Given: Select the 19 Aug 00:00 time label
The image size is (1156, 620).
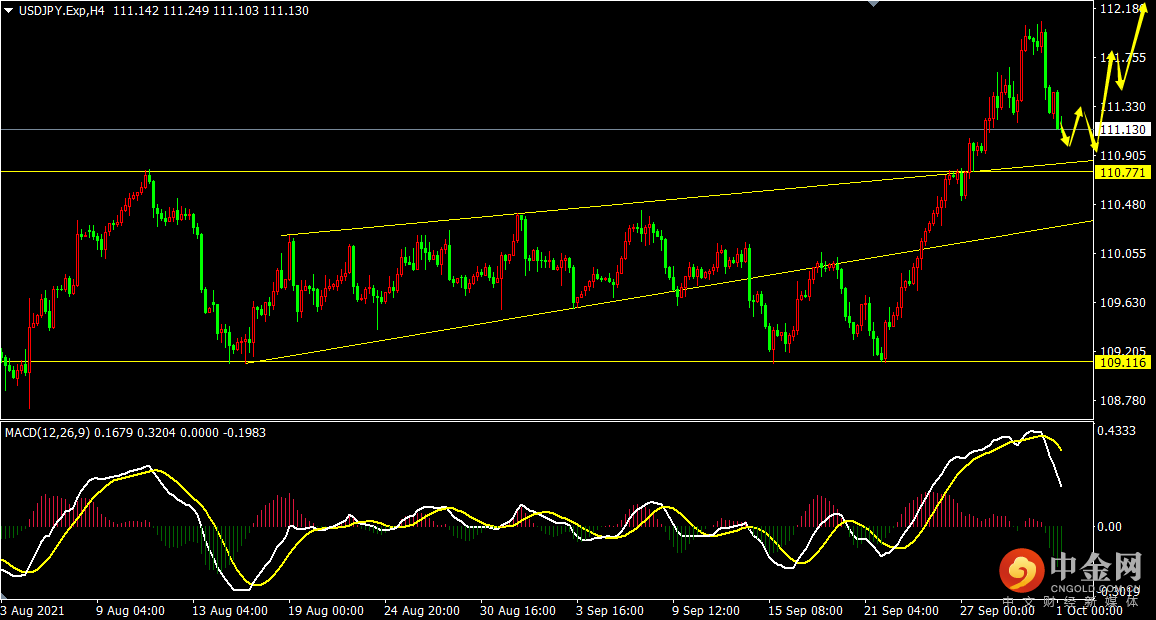Looking at the screenshot, I should [x=326, y=610].
